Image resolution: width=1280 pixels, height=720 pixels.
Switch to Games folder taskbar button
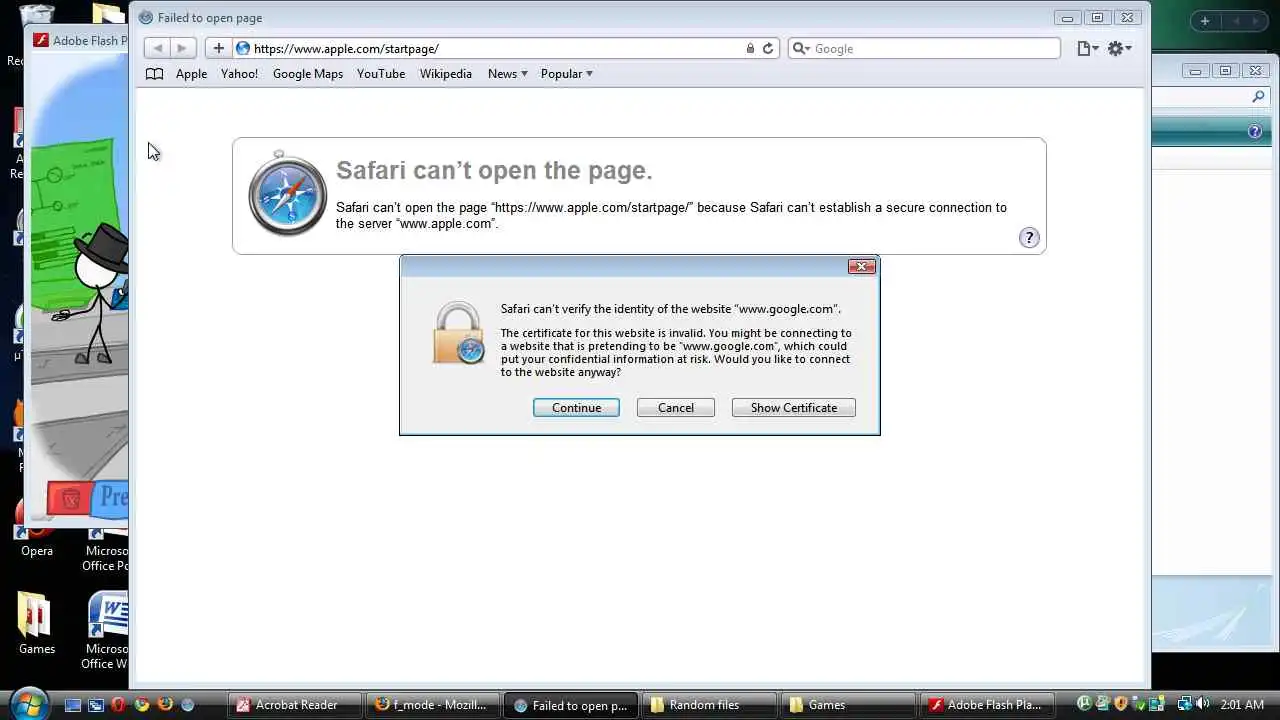(x=846, y=705)
